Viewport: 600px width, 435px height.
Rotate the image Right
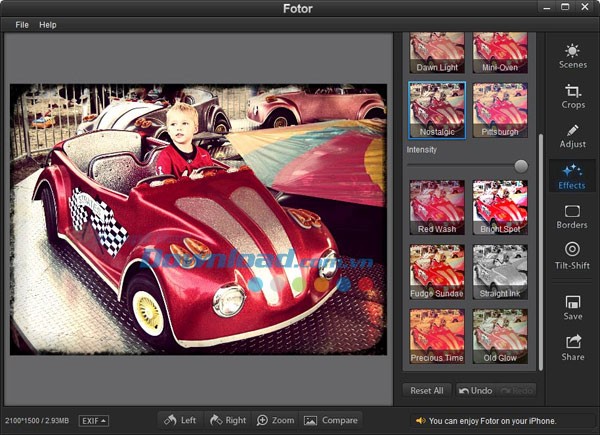pos(228,420)
